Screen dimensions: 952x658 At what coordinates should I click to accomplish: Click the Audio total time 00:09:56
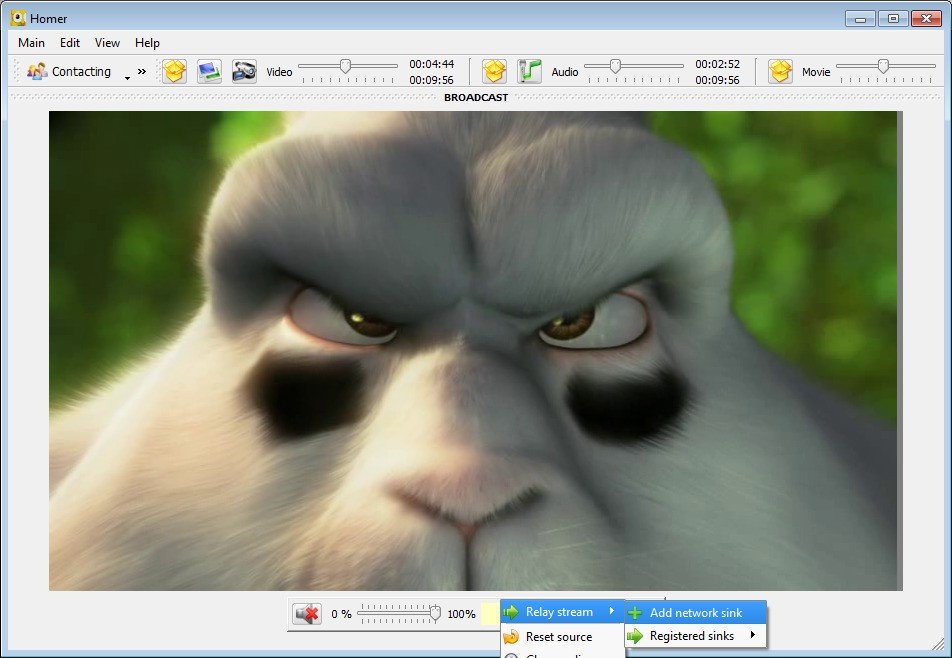[x=718, y=80]
